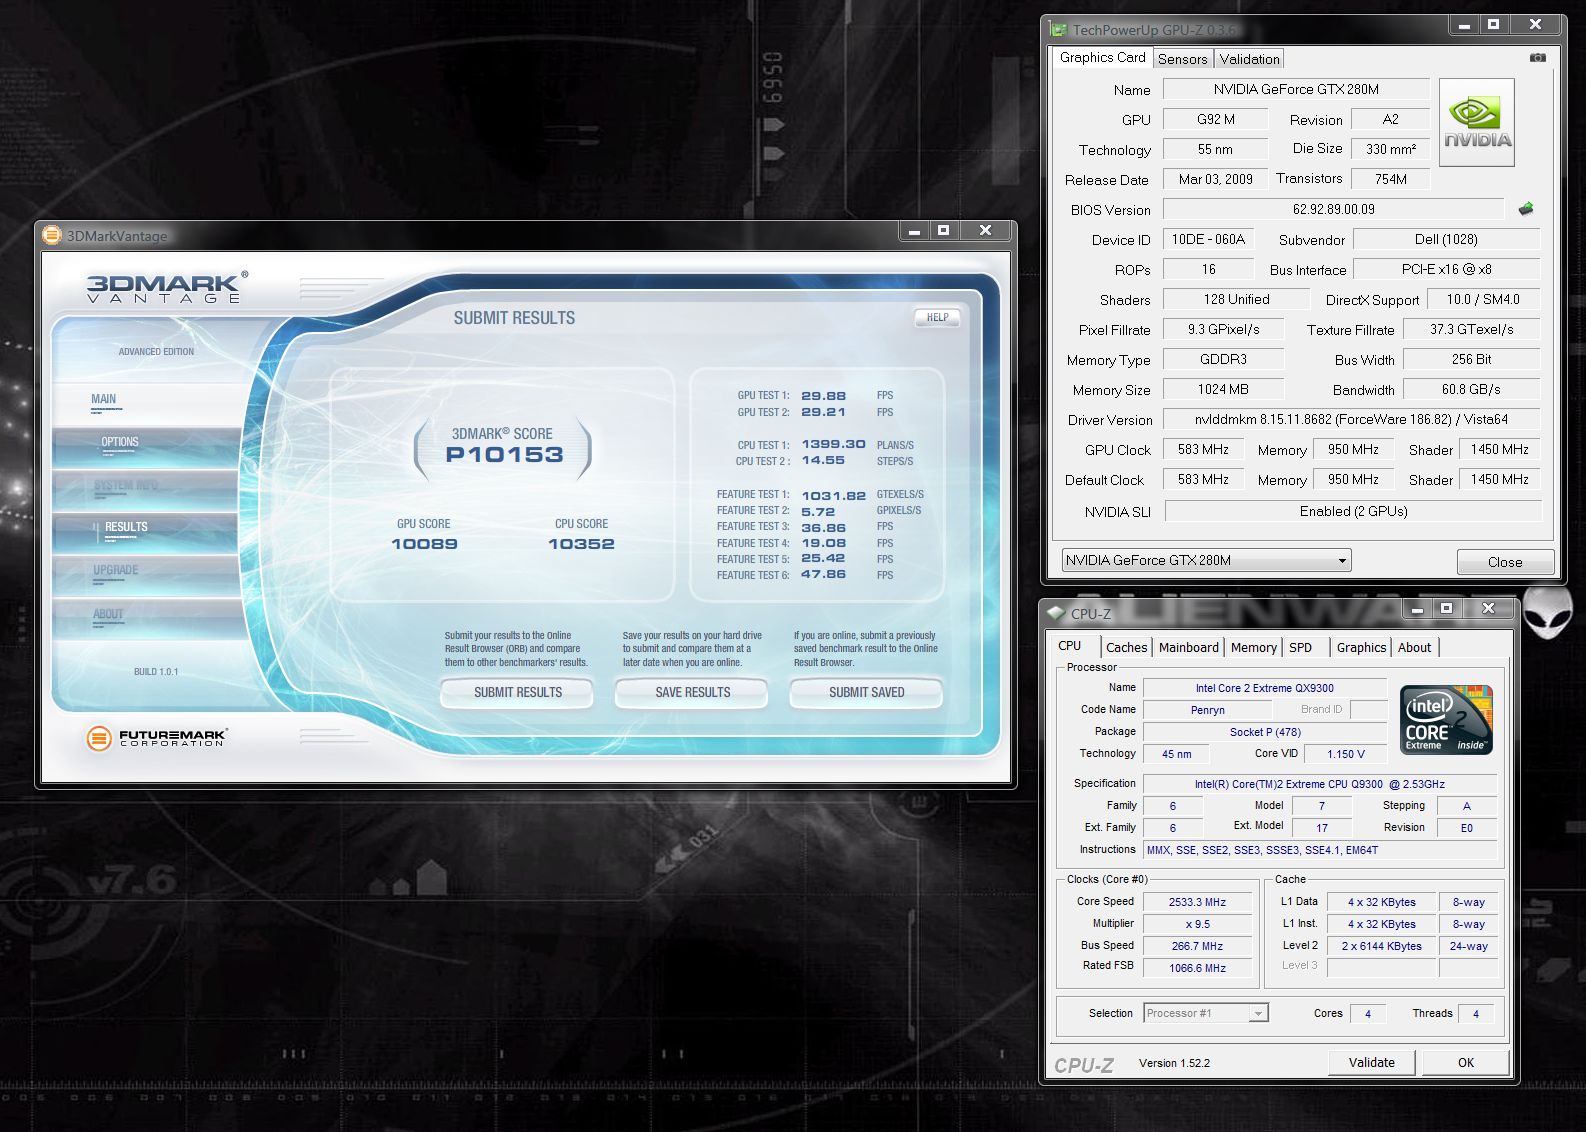Click FEATURE TEST 6 result 47.86
The image size is (1586, 1132).
[823, 575]
